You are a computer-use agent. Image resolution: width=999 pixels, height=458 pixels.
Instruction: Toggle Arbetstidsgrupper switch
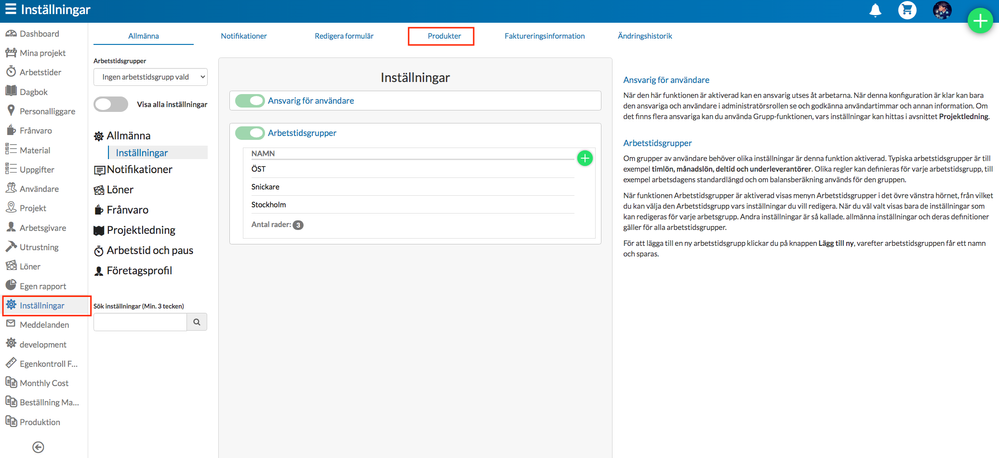tap(250, 133)
